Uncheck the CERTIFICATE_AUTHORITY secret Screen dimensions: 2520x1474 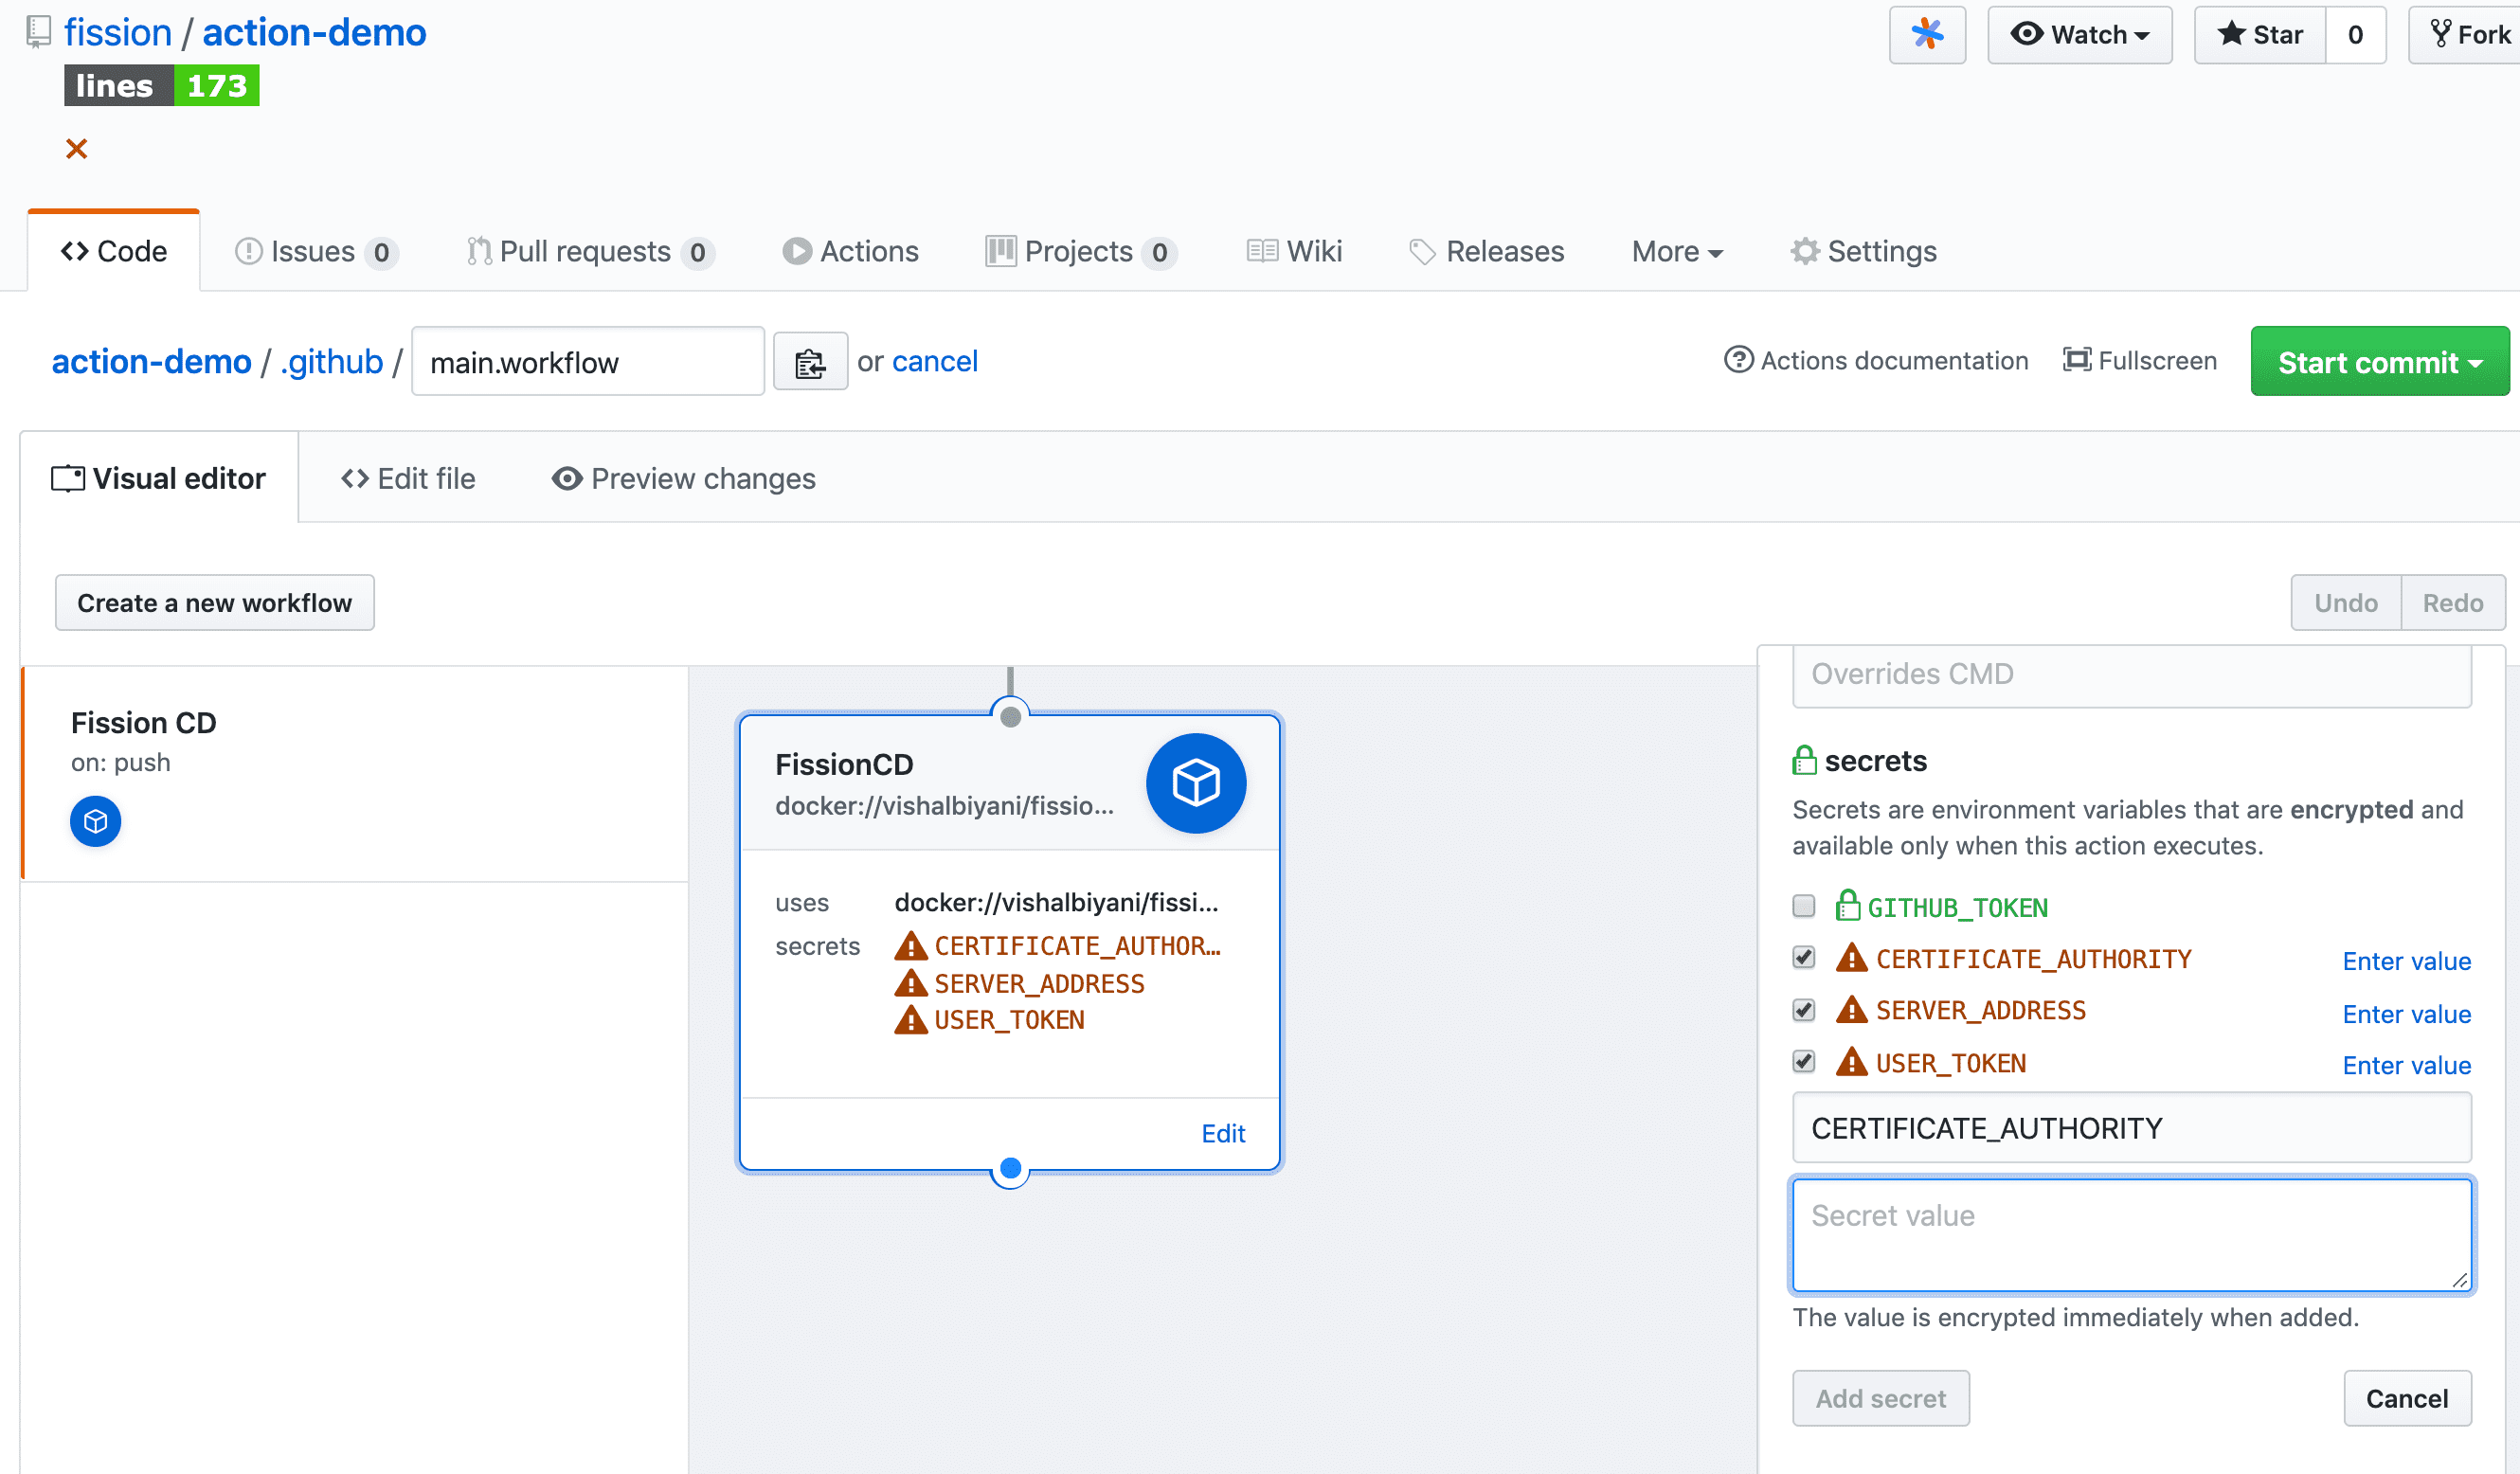click(x=1804, y=957)
